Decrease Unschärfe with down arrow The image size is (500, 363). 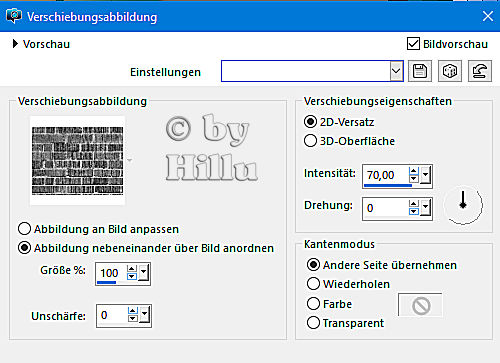coord(133,319)
